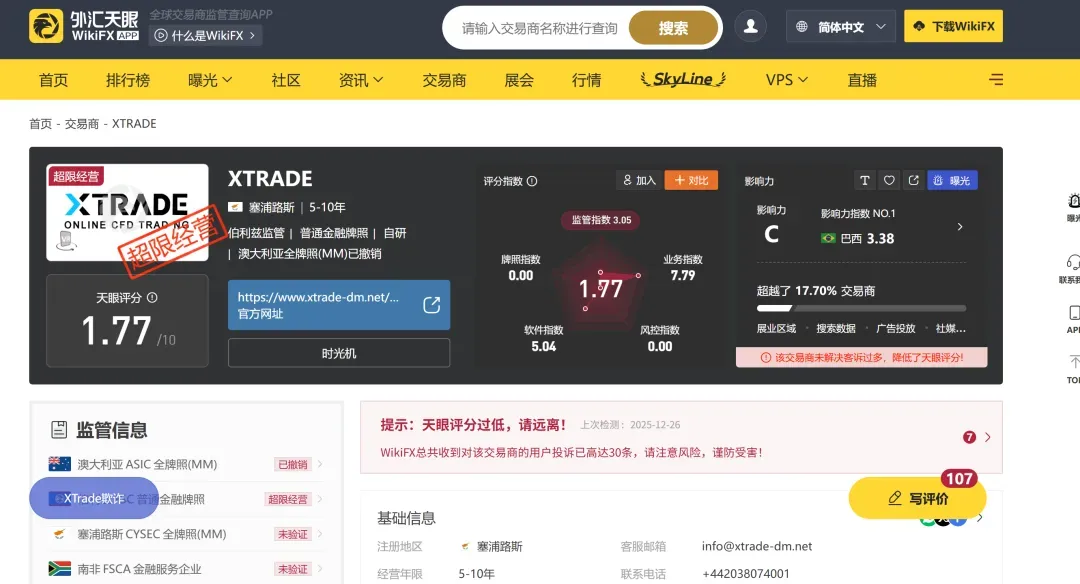The height and width of the screenshot is (584, 1080).
Task: Click the orange 对比 compare button
Action: (692, 180)
